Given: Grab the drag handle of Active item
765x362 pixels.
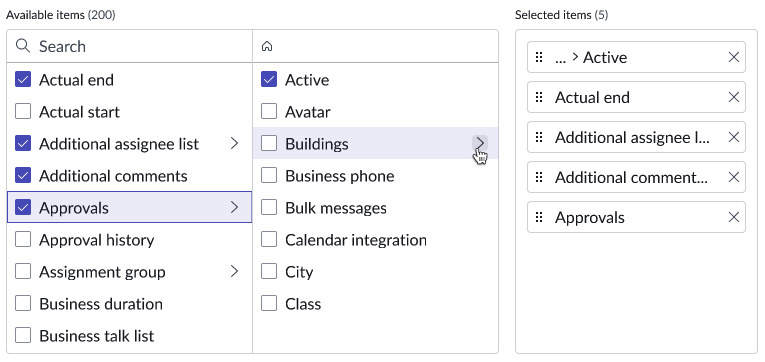Looking at the screenshot, I should pyautogui.click(x=539, y=58).
